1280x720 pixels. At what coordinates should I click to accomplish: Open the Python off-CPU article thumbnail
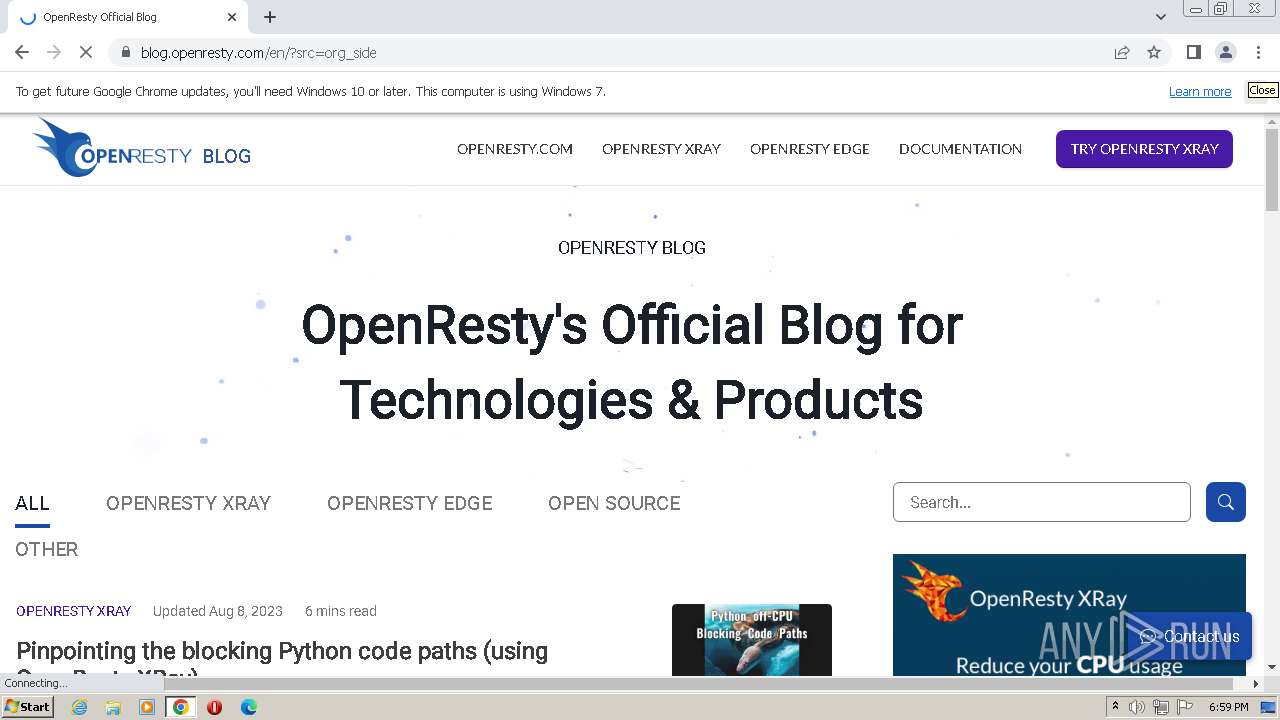[752, 640]
